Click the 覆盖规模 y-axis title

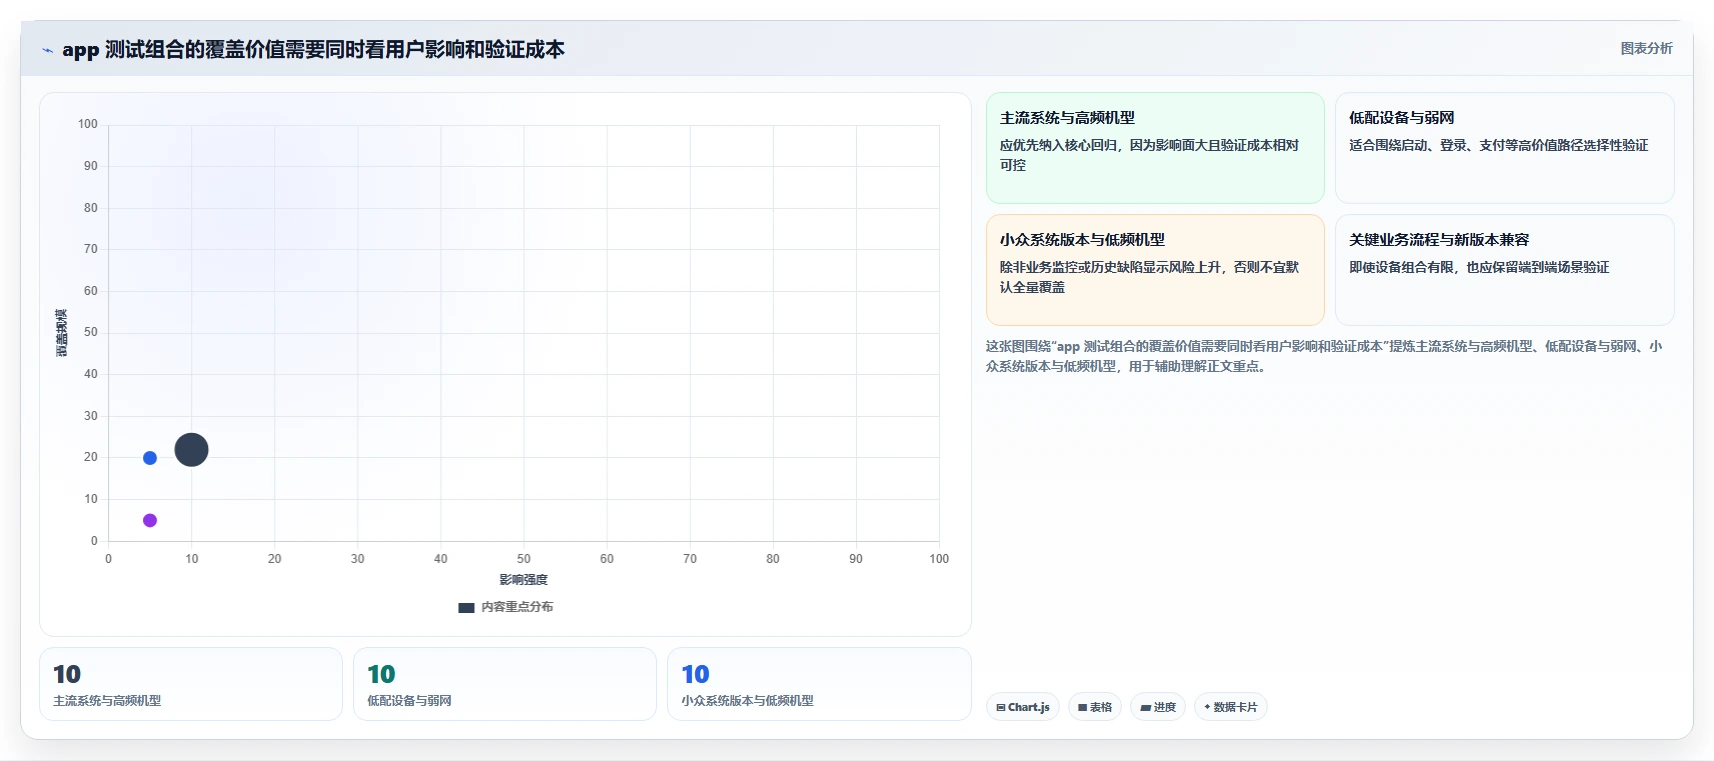[62, 333]
